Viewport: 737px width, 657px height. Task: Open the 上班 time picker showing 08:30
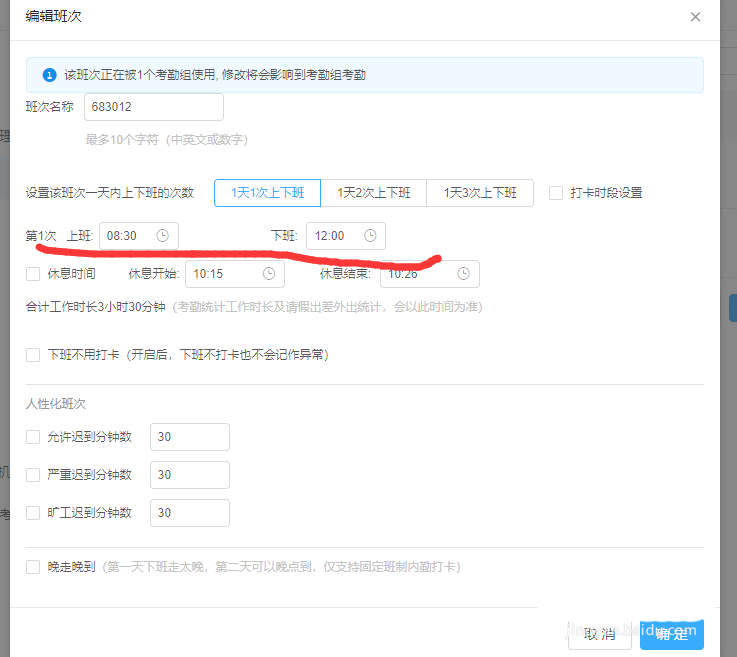pos(130,236)
